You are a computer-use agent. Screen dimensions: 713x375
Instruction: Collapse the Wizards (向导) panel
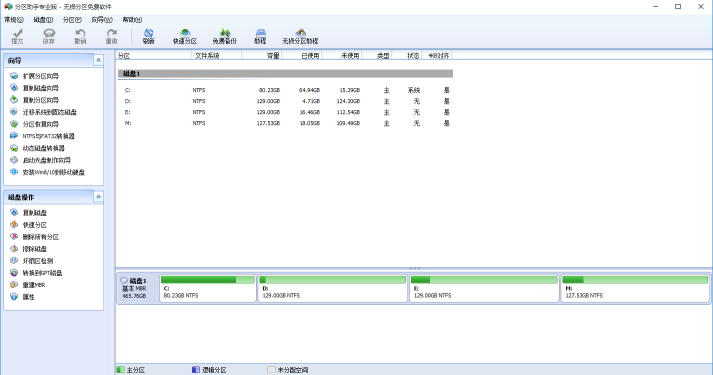click(98, 60)
